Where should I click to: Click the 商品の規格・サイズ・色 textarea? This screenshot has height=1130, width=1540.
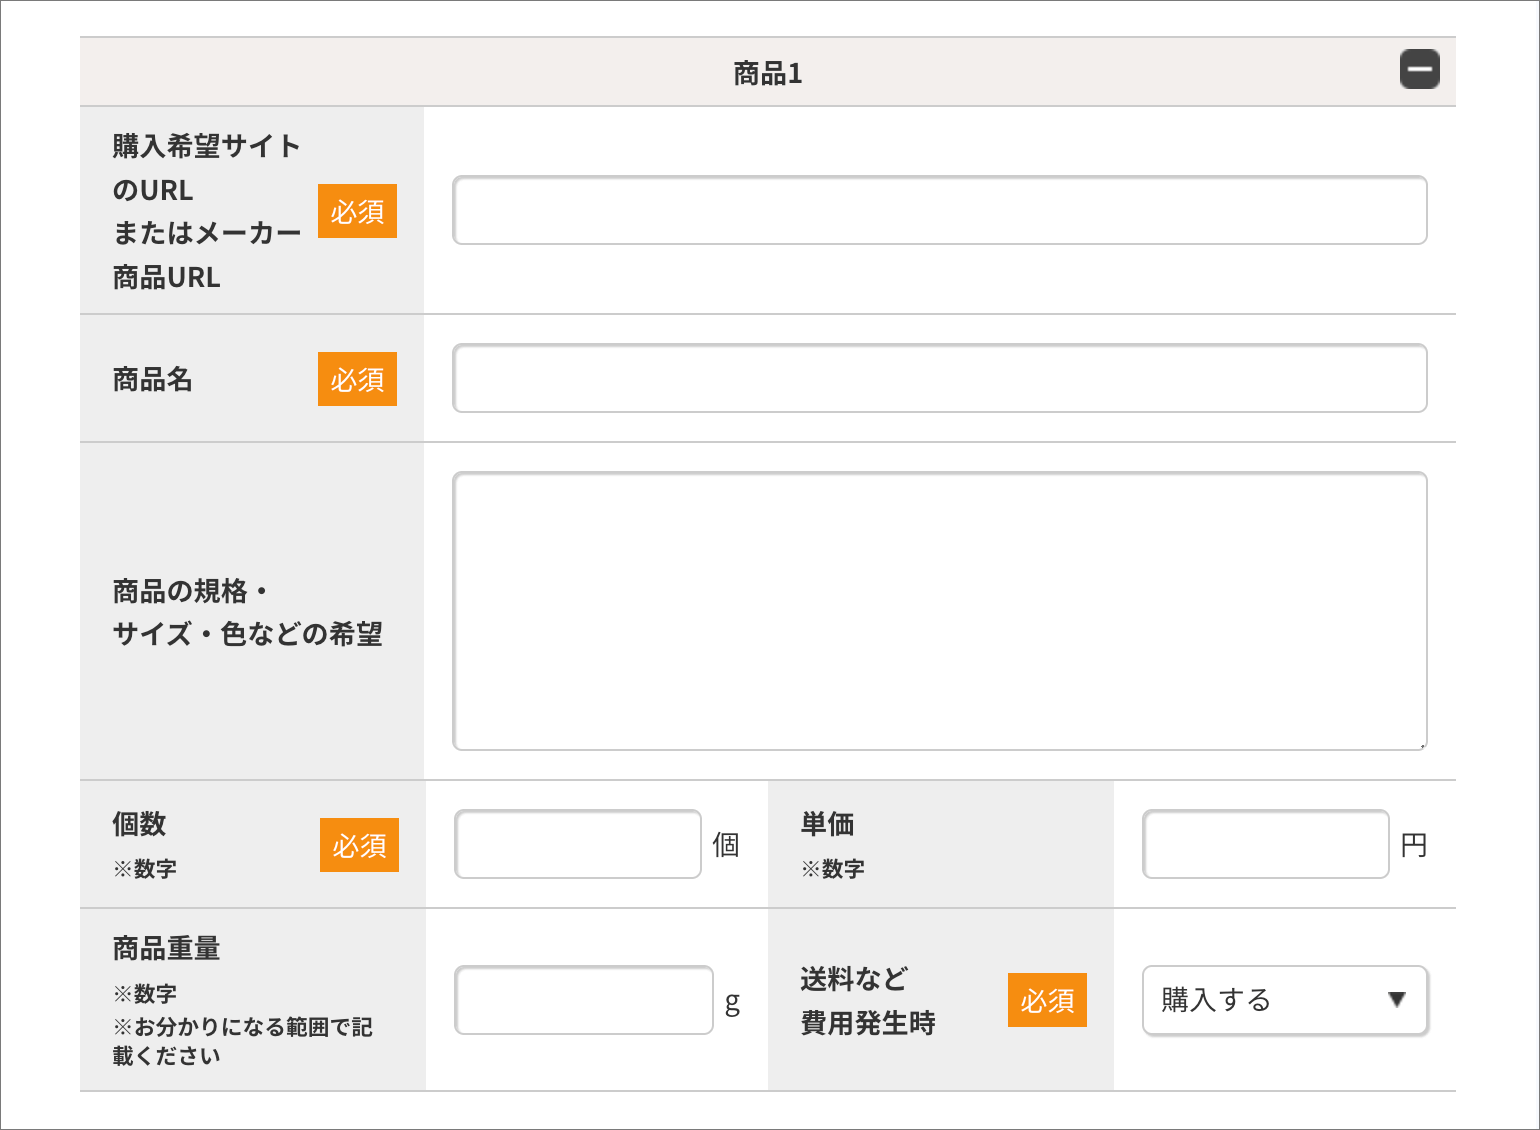(x=939, y=610)
